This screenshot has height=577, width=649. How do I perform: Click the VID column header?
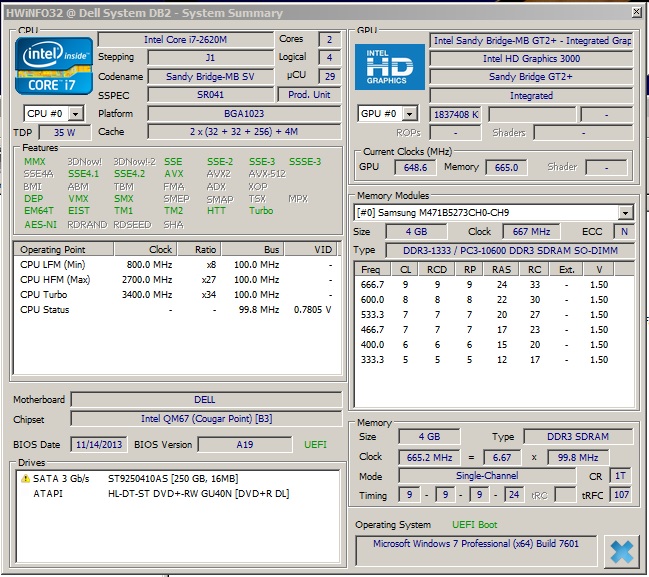point(311,250)
